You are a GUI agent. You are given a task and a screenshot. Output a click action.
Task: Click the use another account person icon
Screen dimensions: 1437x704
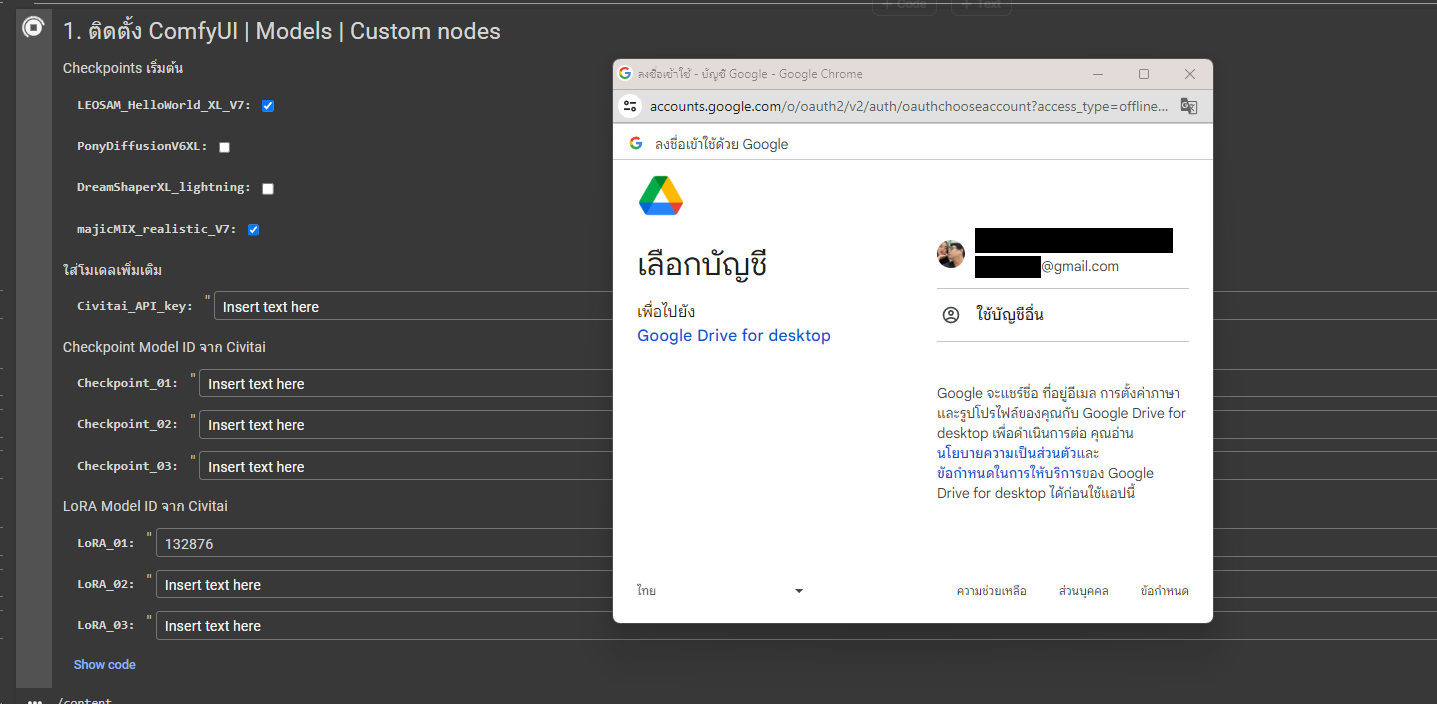tap(951, 315)
